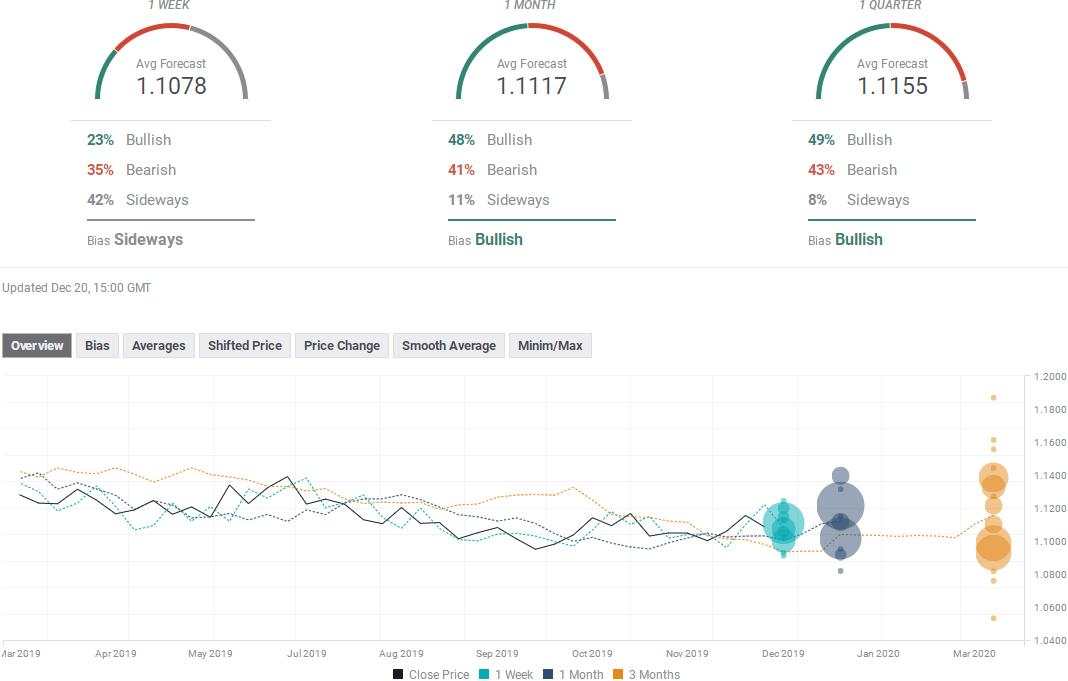Toggle the 1 Month legend series
1068x681 pixels.
point(573,674)
